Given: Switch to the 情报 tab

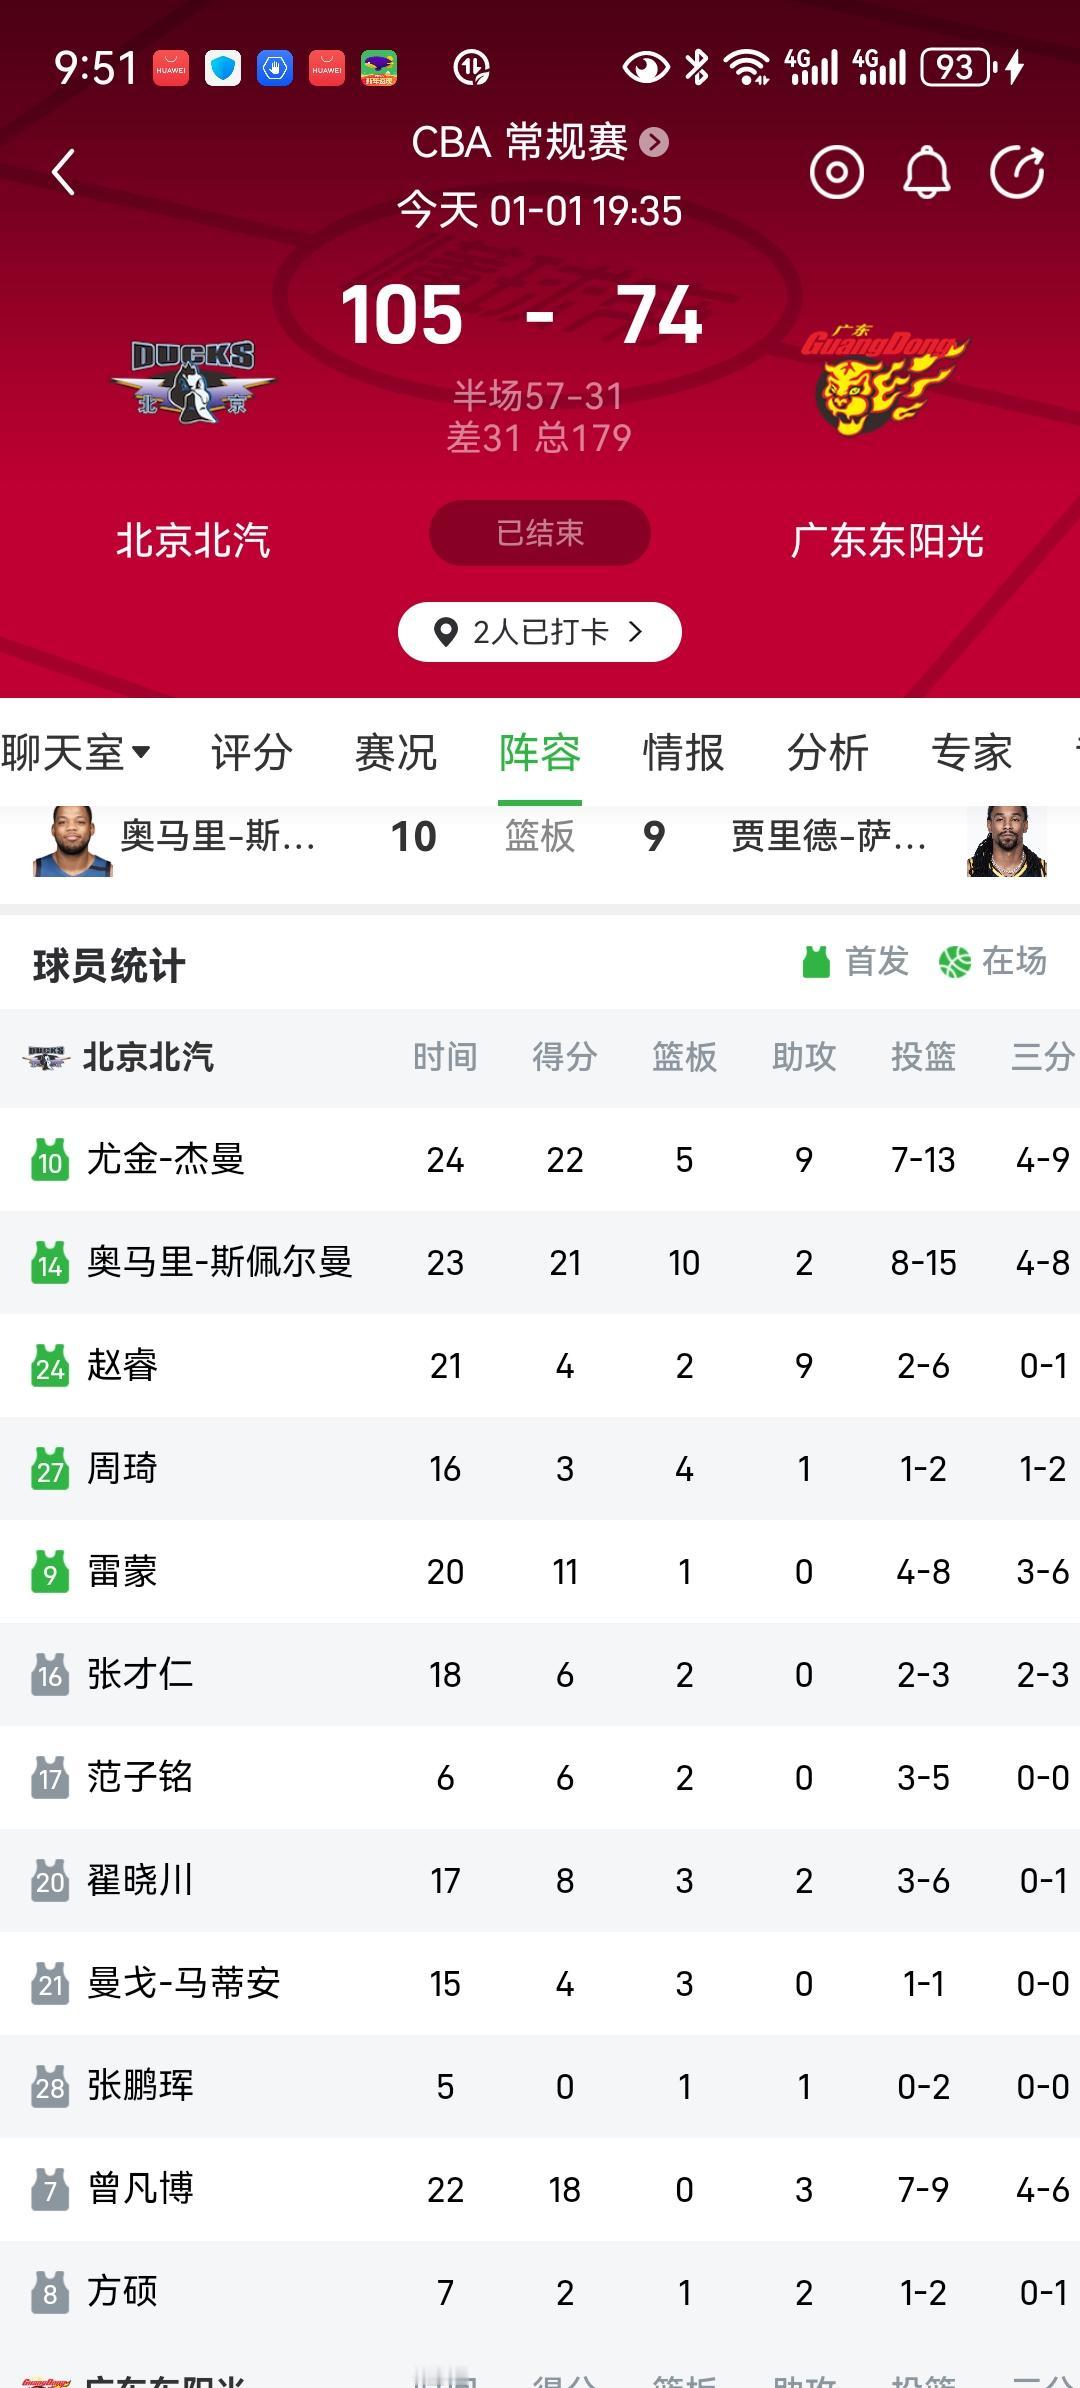Looking at the screenshot, I should click(683, 752).
